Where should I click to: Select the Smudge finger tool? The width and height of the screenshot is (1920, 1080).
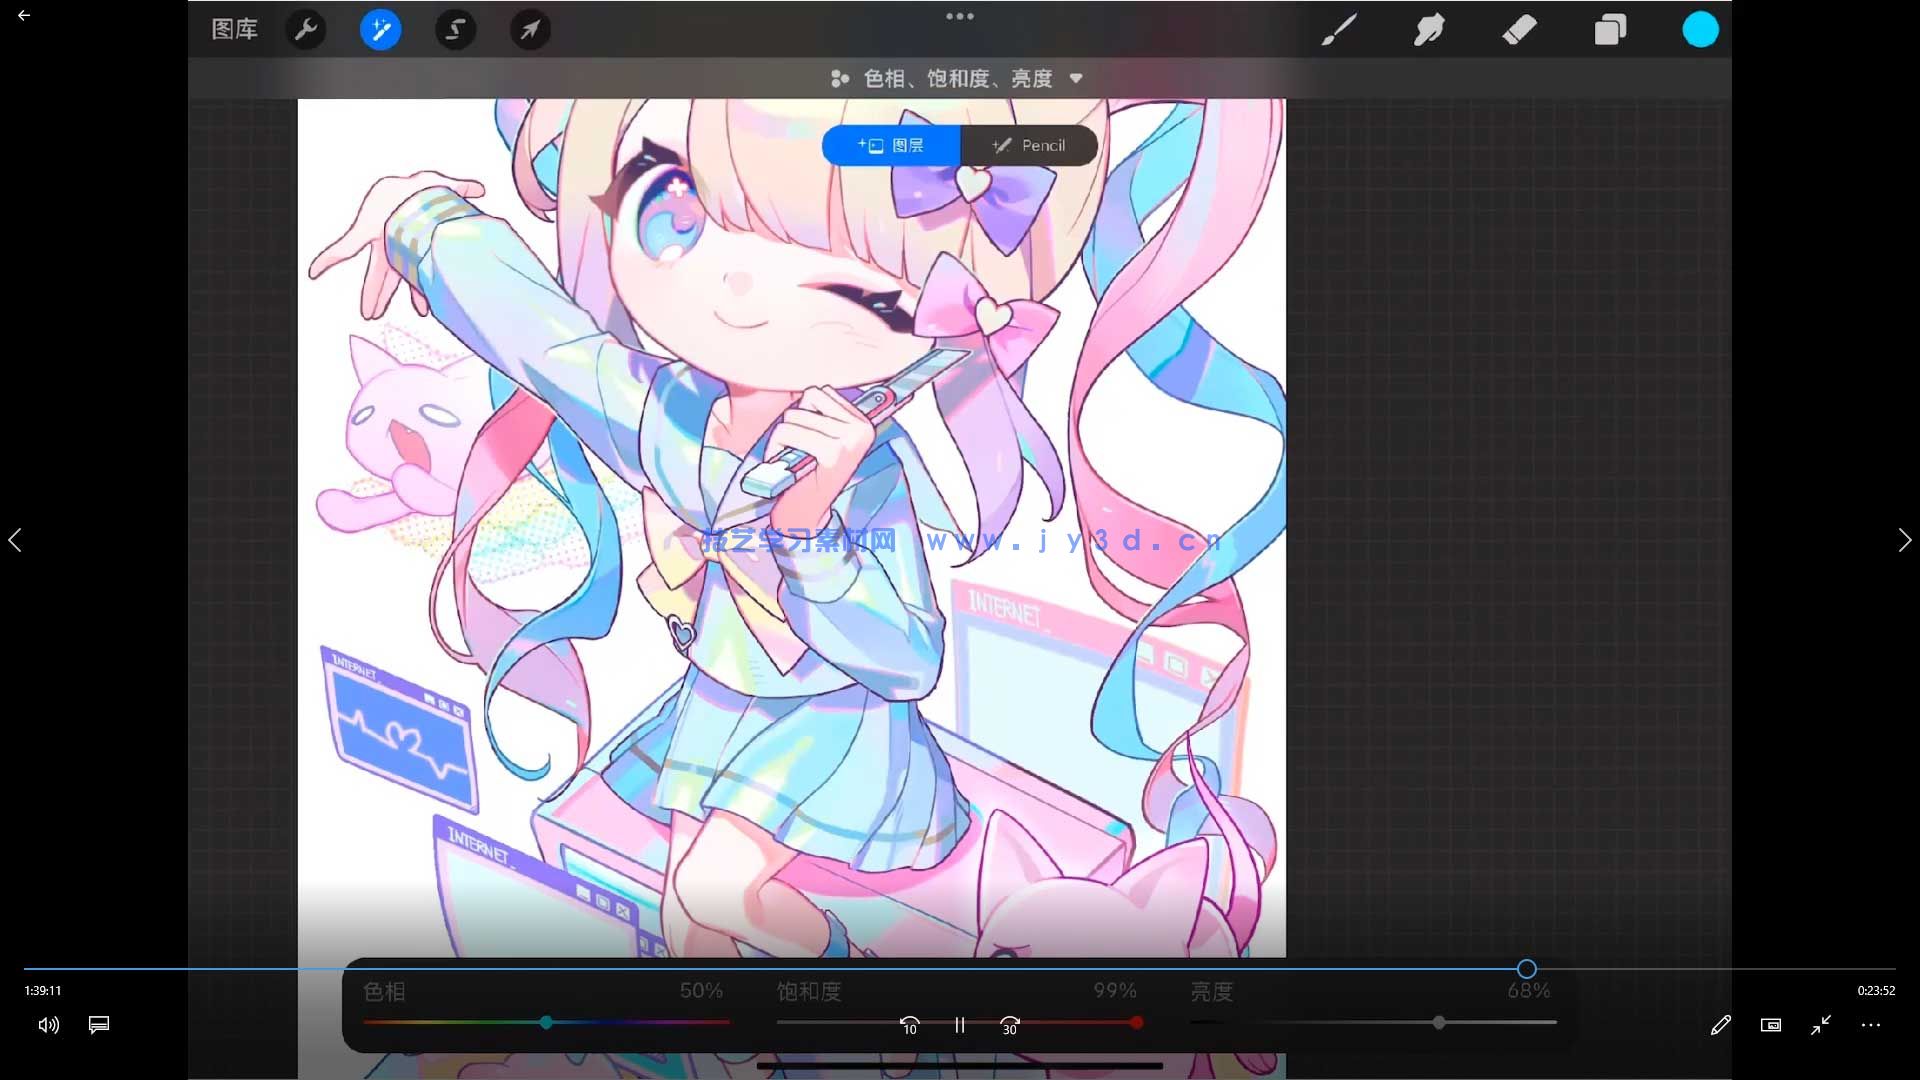pos(1429,30)
